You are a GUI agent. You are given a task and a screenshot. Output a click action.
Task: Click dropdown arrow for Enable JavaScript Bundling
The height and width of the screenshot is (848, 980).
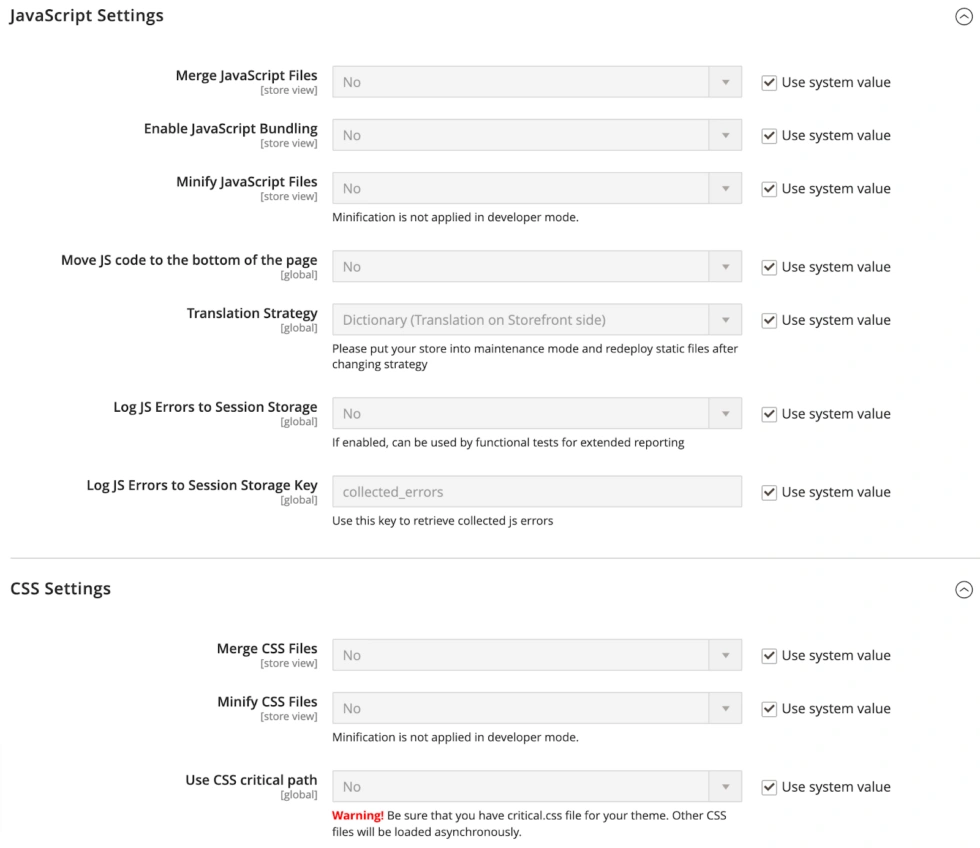point(726,135)
